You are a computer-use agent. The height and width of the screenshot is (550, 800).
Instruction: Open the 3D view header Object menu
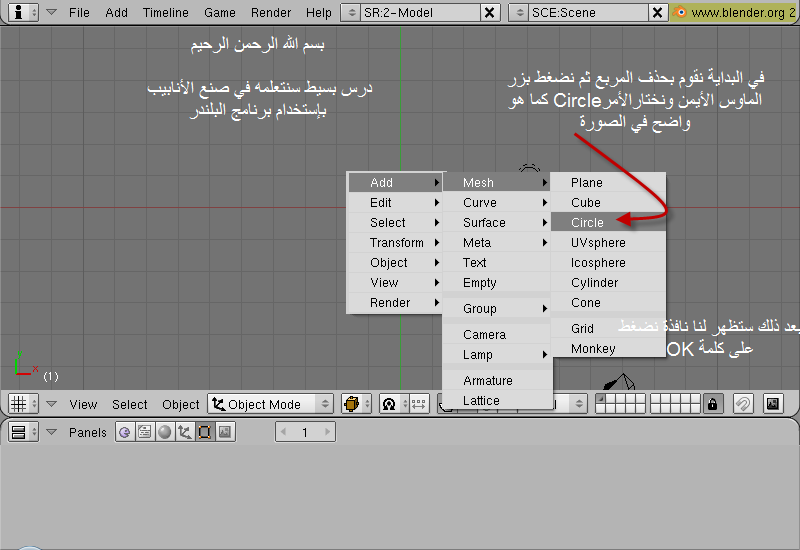click(181, 404)
